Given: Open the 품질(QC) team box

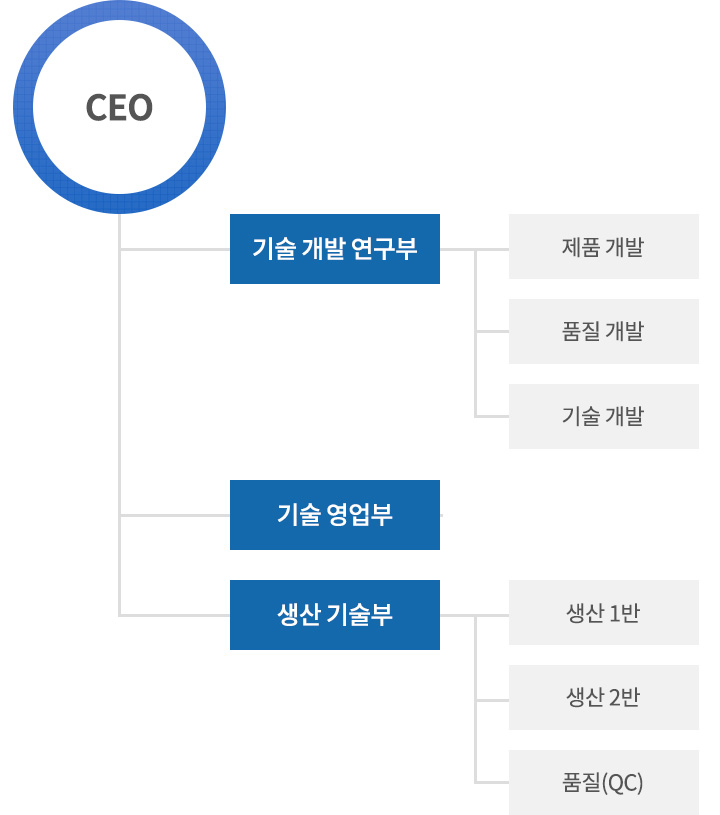Looking at the screenshot, I should pyautogui.click(x=604, y=782).
